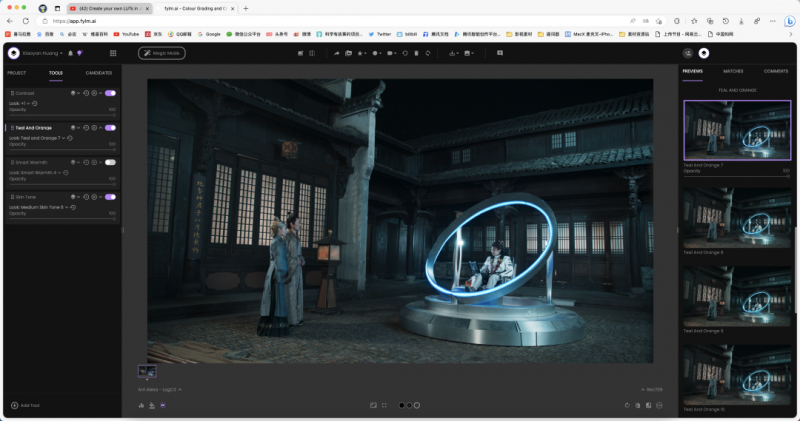Switch to the YouTube Create your own LUTs tab

tap(109, 8)
